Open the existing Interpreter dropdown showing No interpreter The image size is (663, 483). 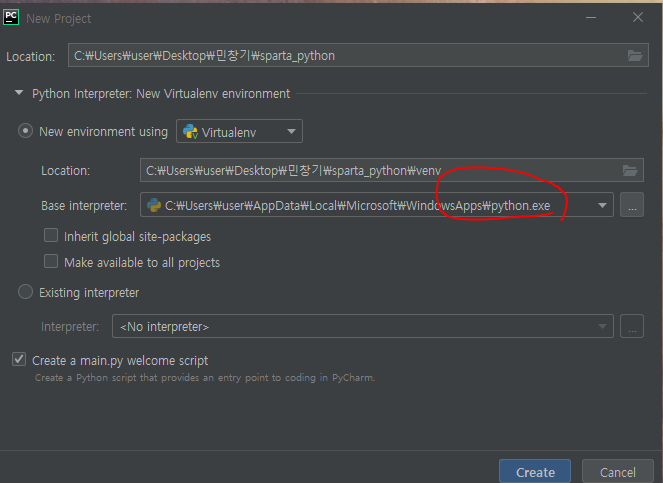(363, 326)
